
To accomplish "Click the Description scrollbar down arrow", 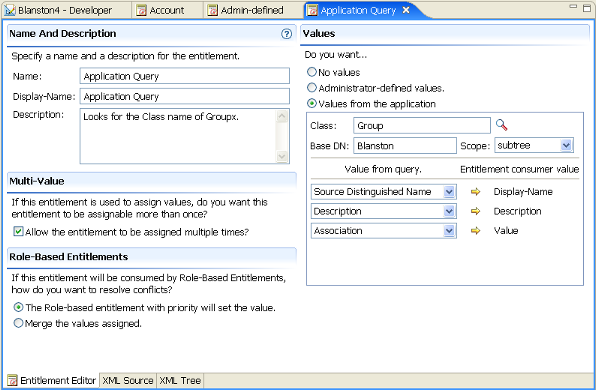I will click(x=282, y=156).
